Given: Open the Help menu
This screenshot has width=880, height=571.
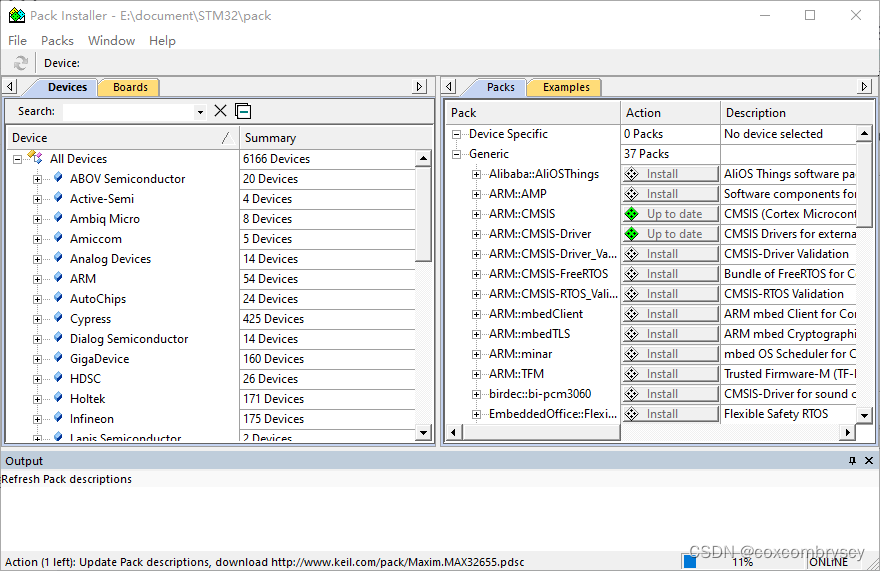Looking at the screenshot, I should click(x=162, y=40).
